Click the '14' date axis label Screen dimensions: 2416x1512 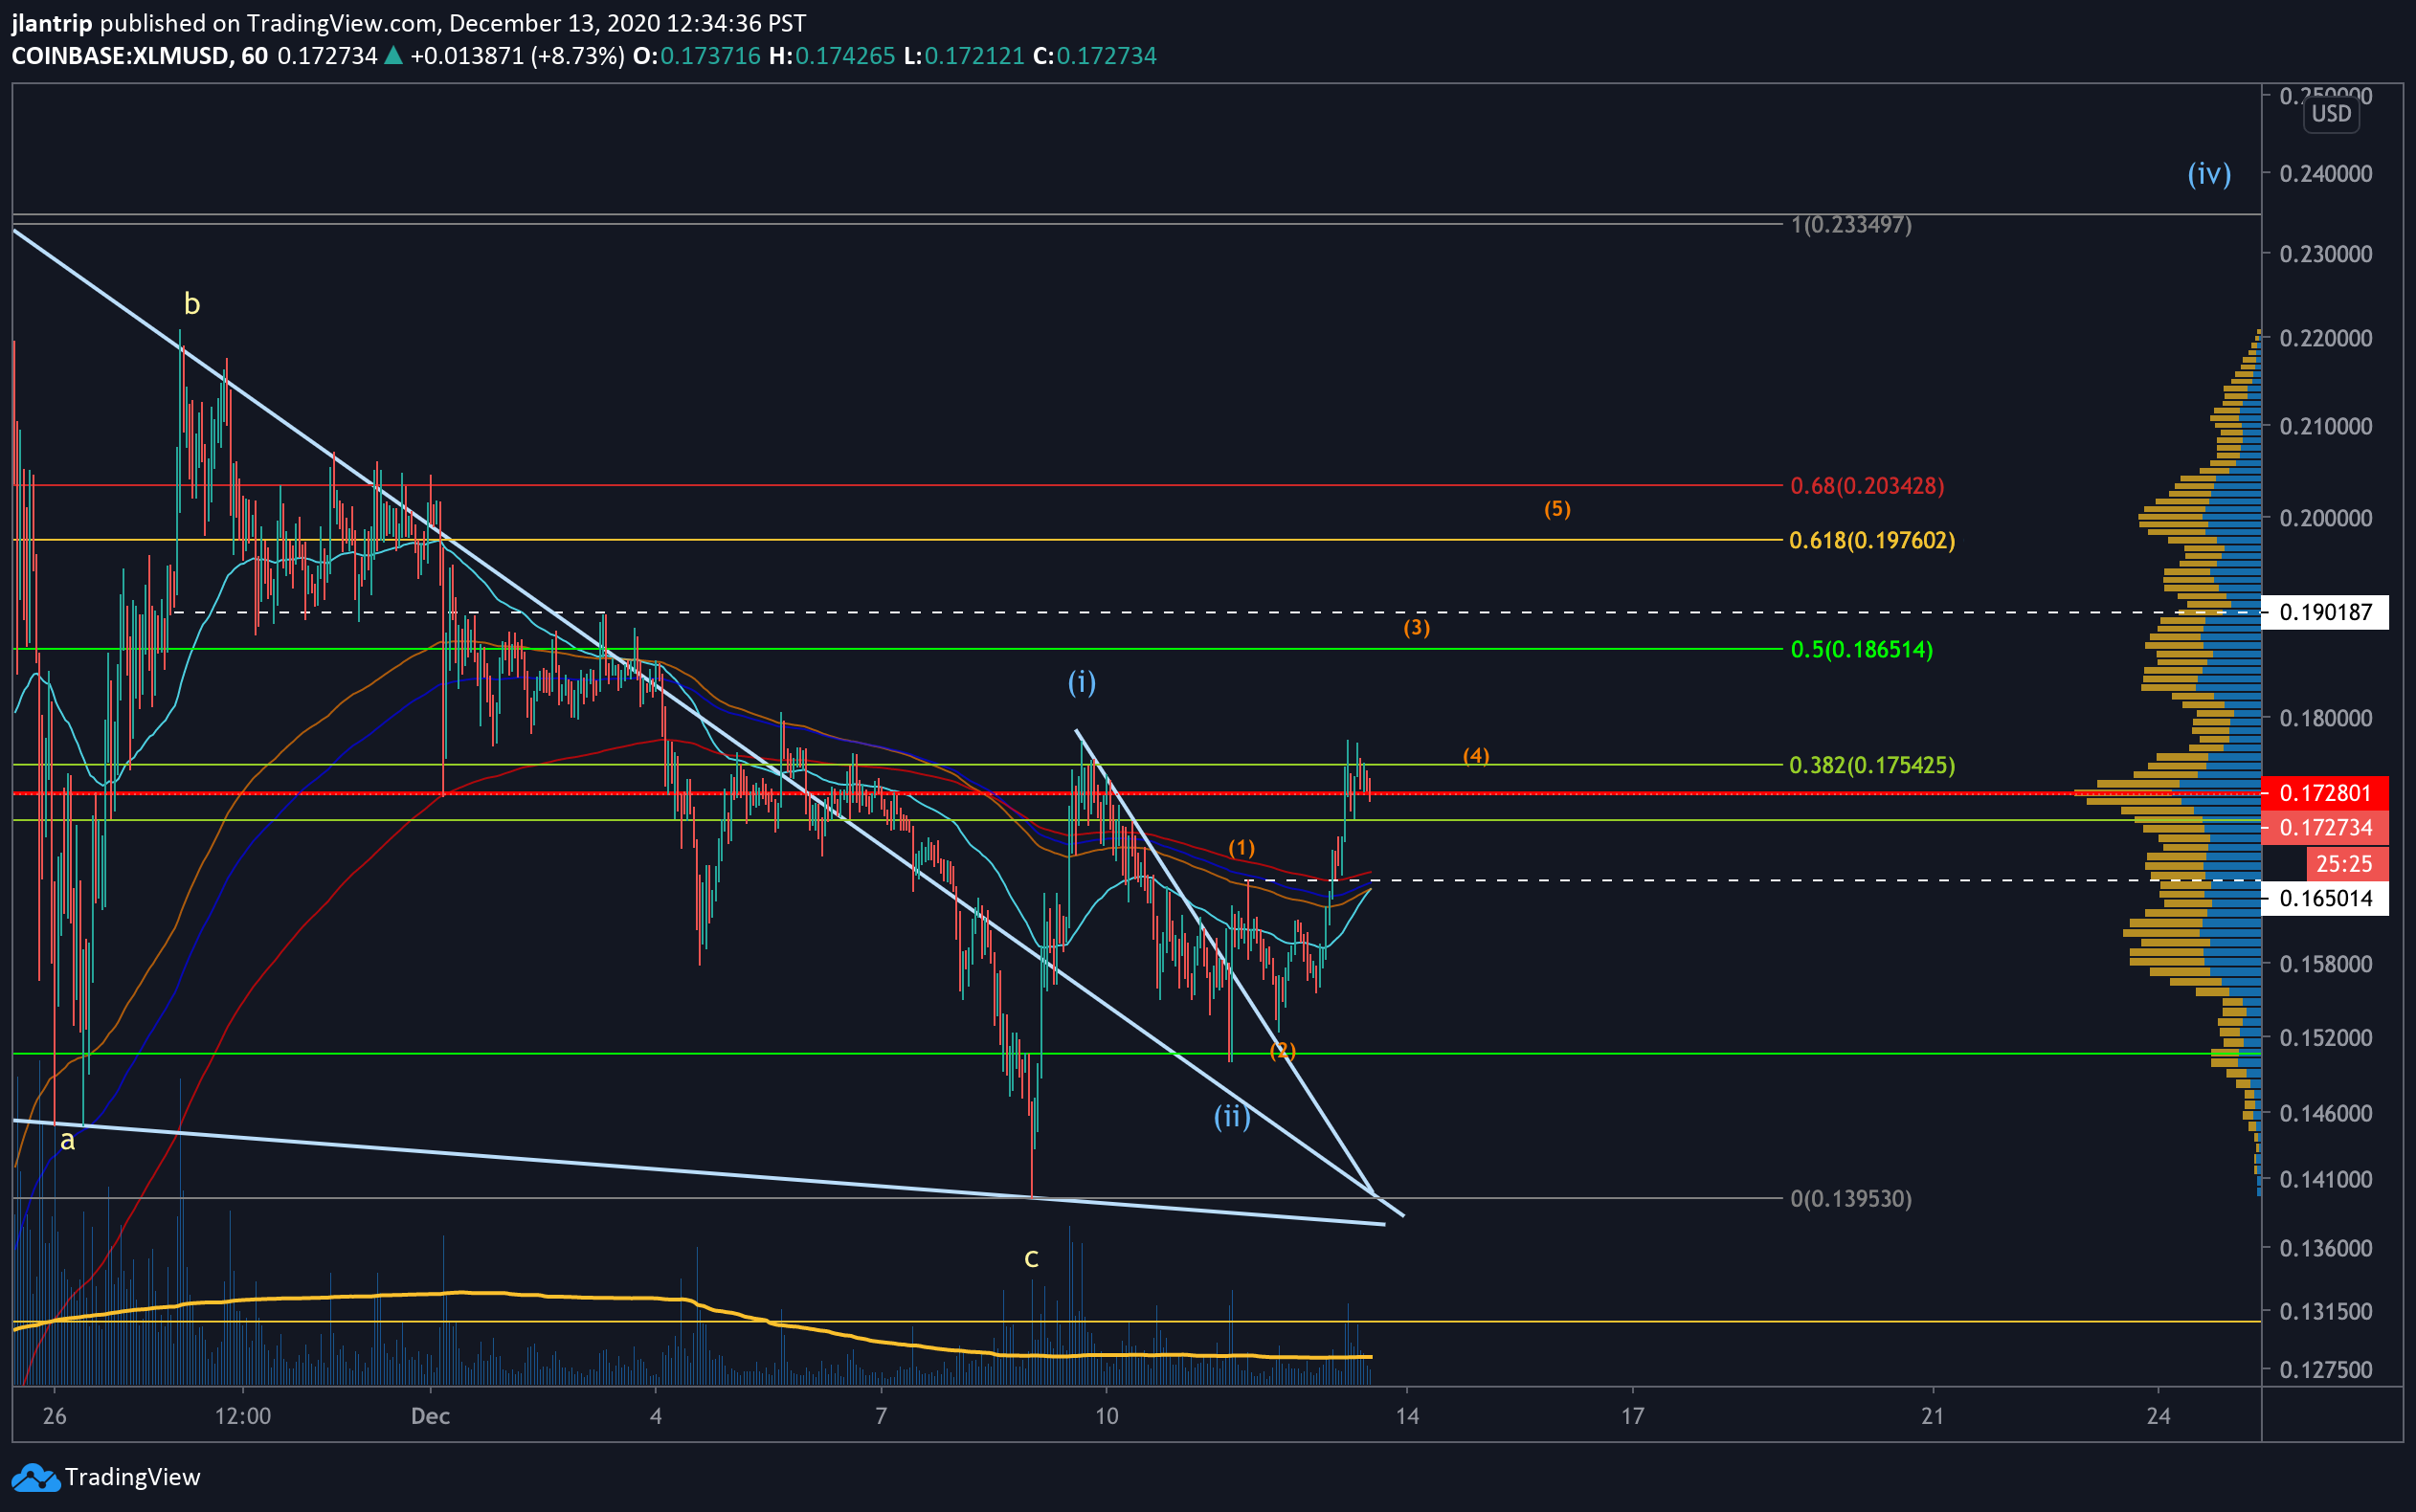(x=1407, y=1416)
